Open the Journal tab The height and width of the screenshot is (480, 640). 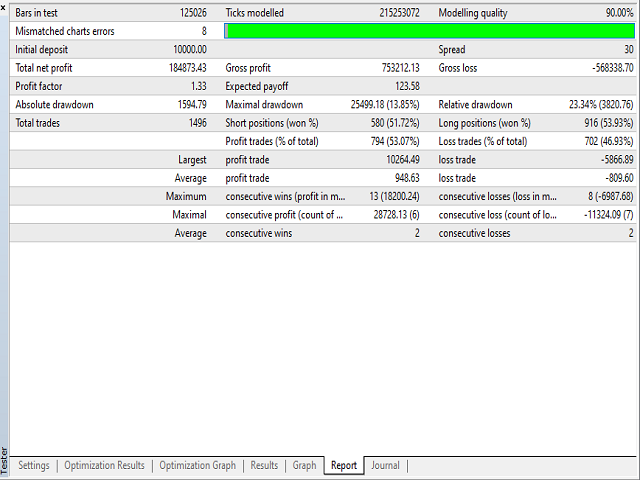click(385, 465)
